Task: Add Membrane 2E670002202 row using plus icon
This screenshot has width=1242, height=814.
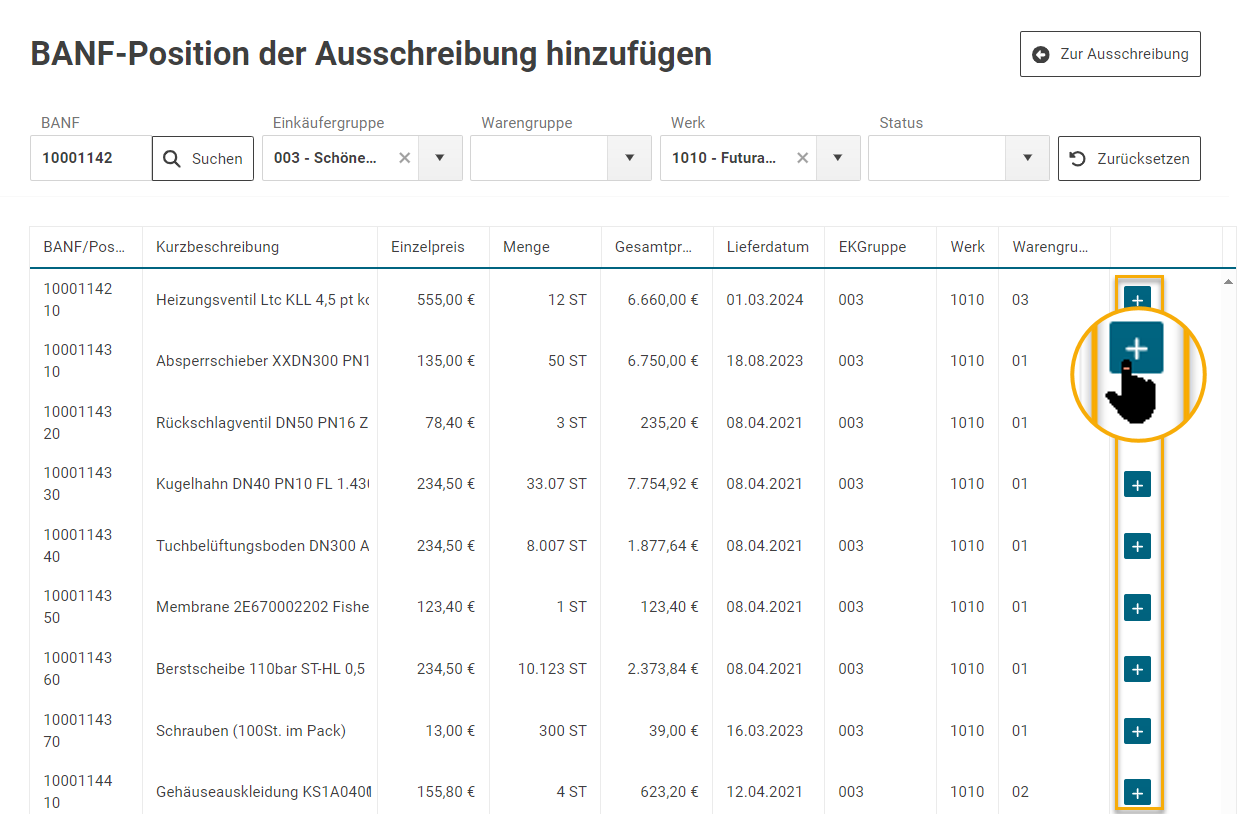Action: coord(1137,607)
